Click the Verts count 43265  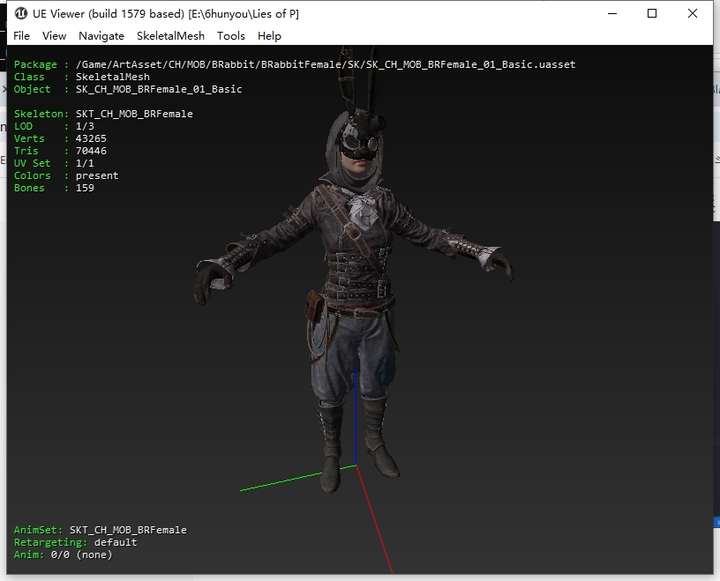tap(91, 139)
